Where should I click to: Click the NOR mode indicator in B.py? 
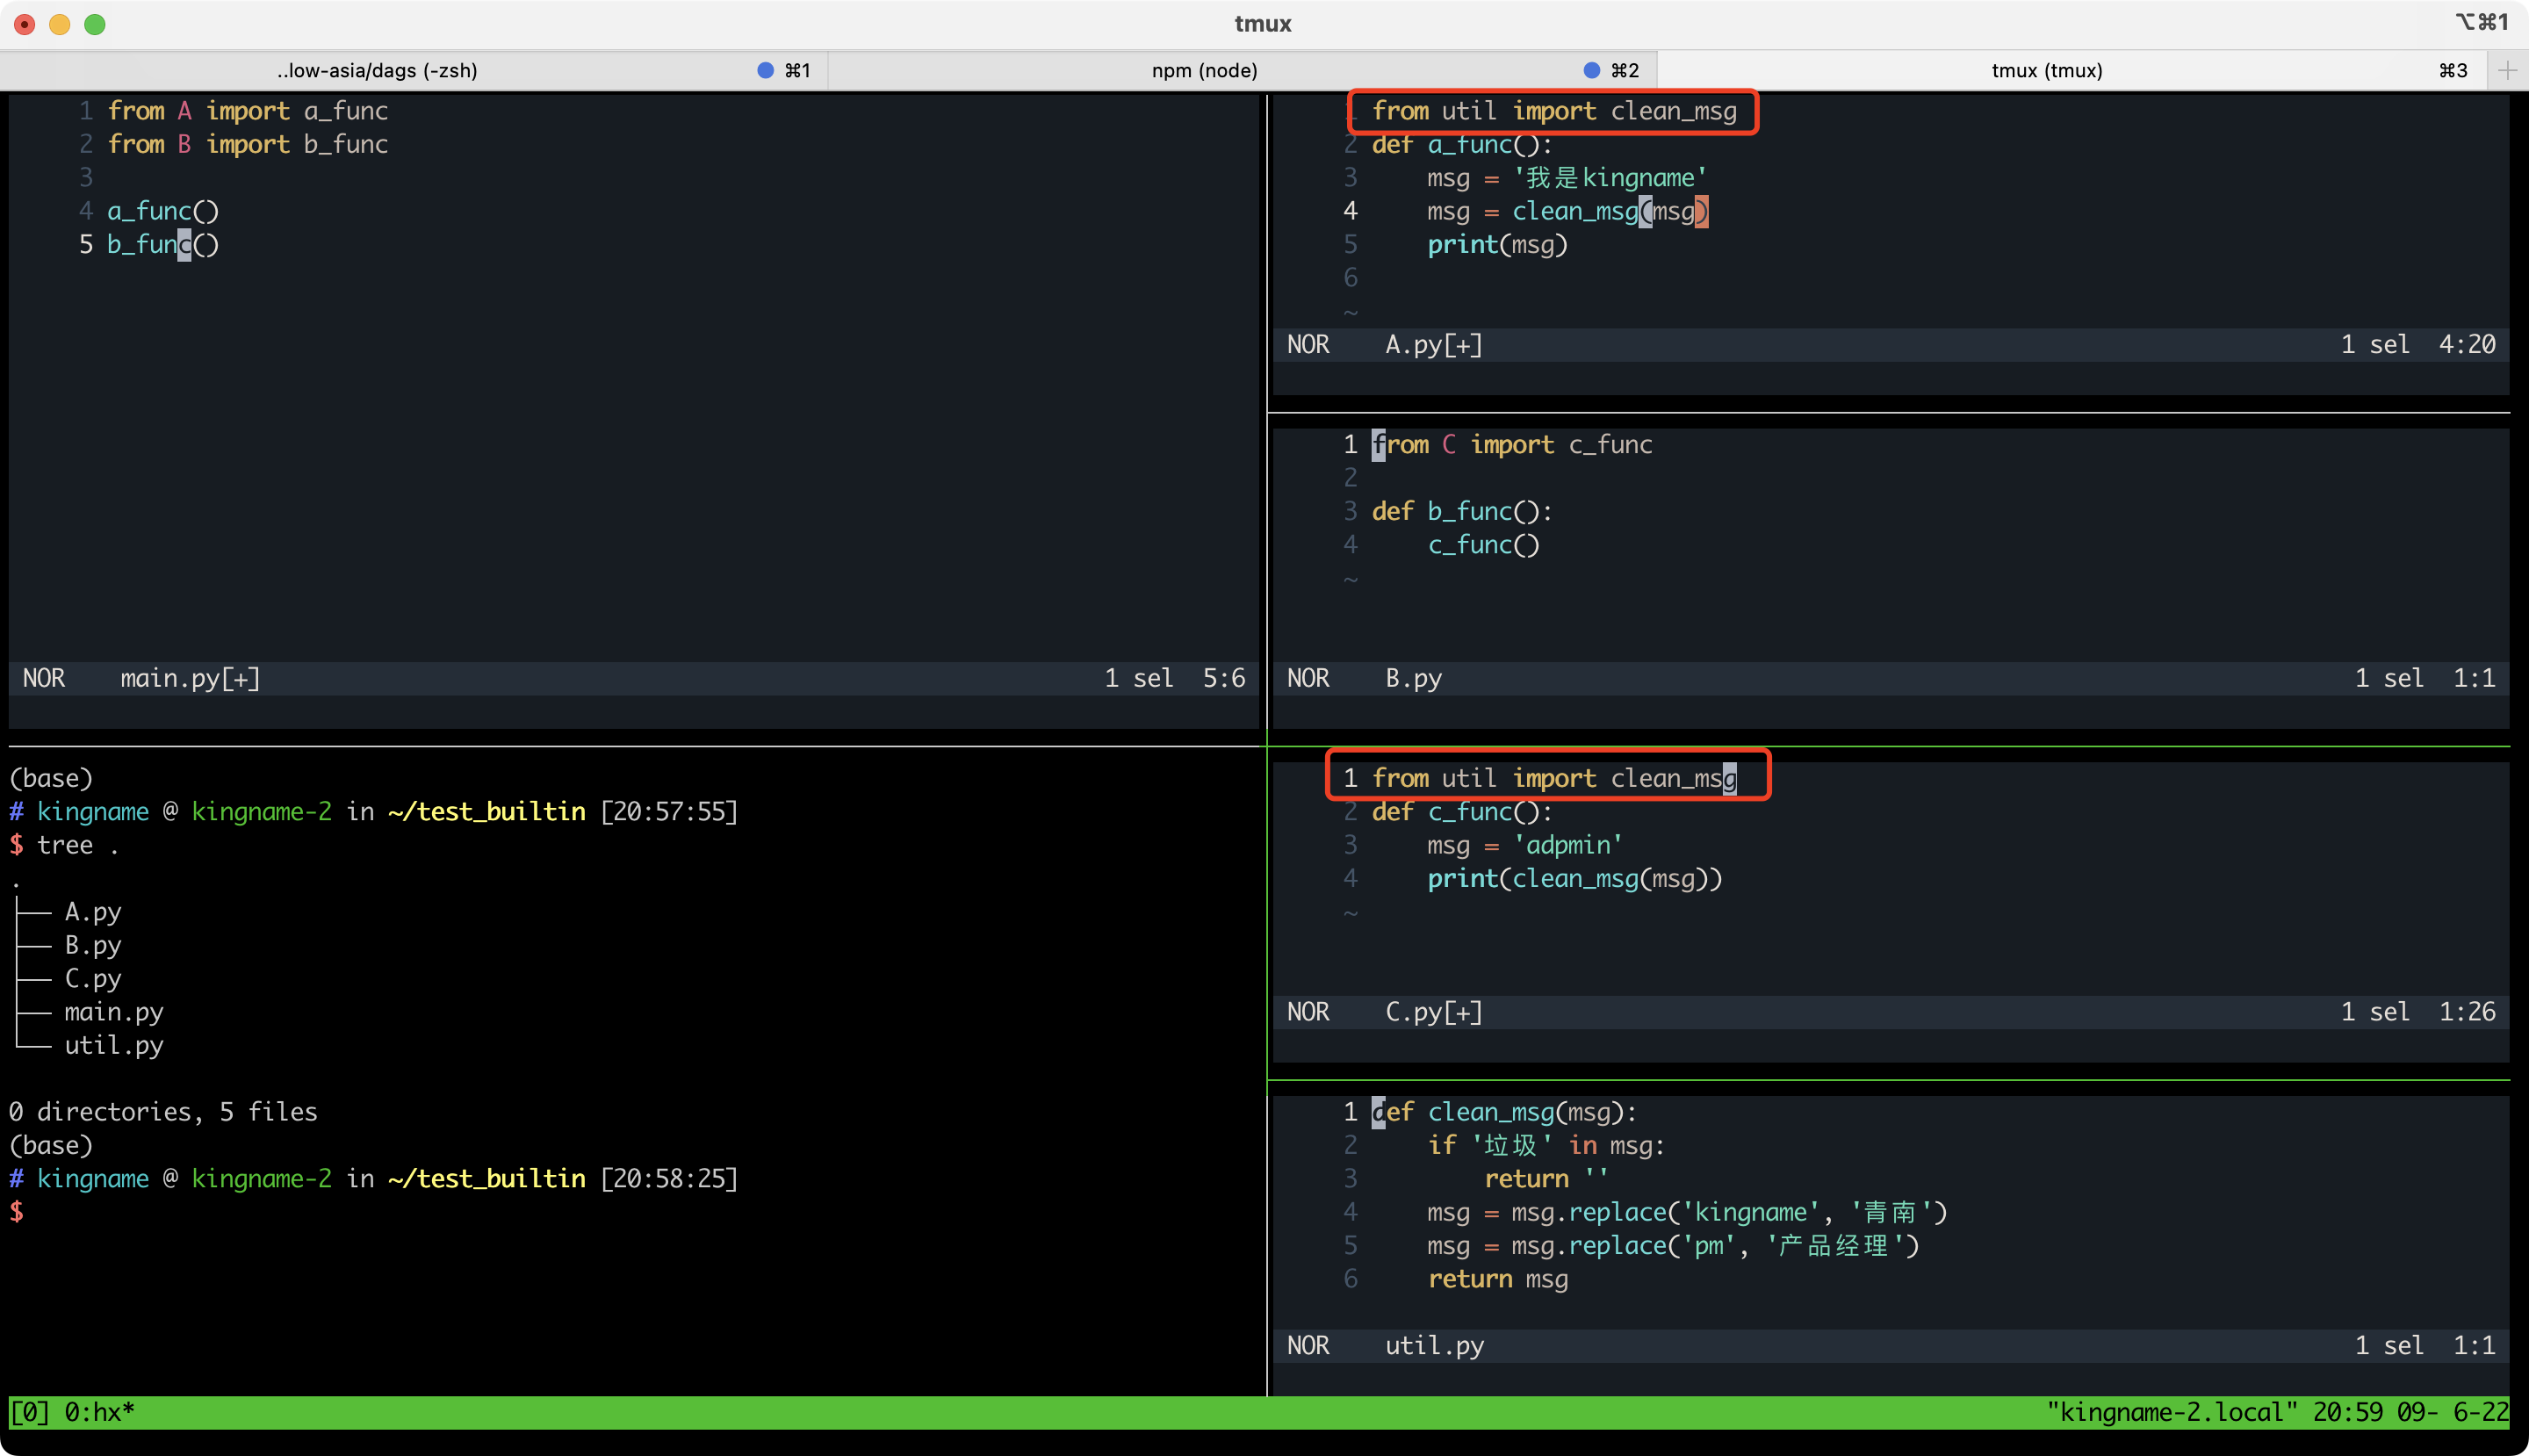pyautogui.click(x=1306, y=678)
